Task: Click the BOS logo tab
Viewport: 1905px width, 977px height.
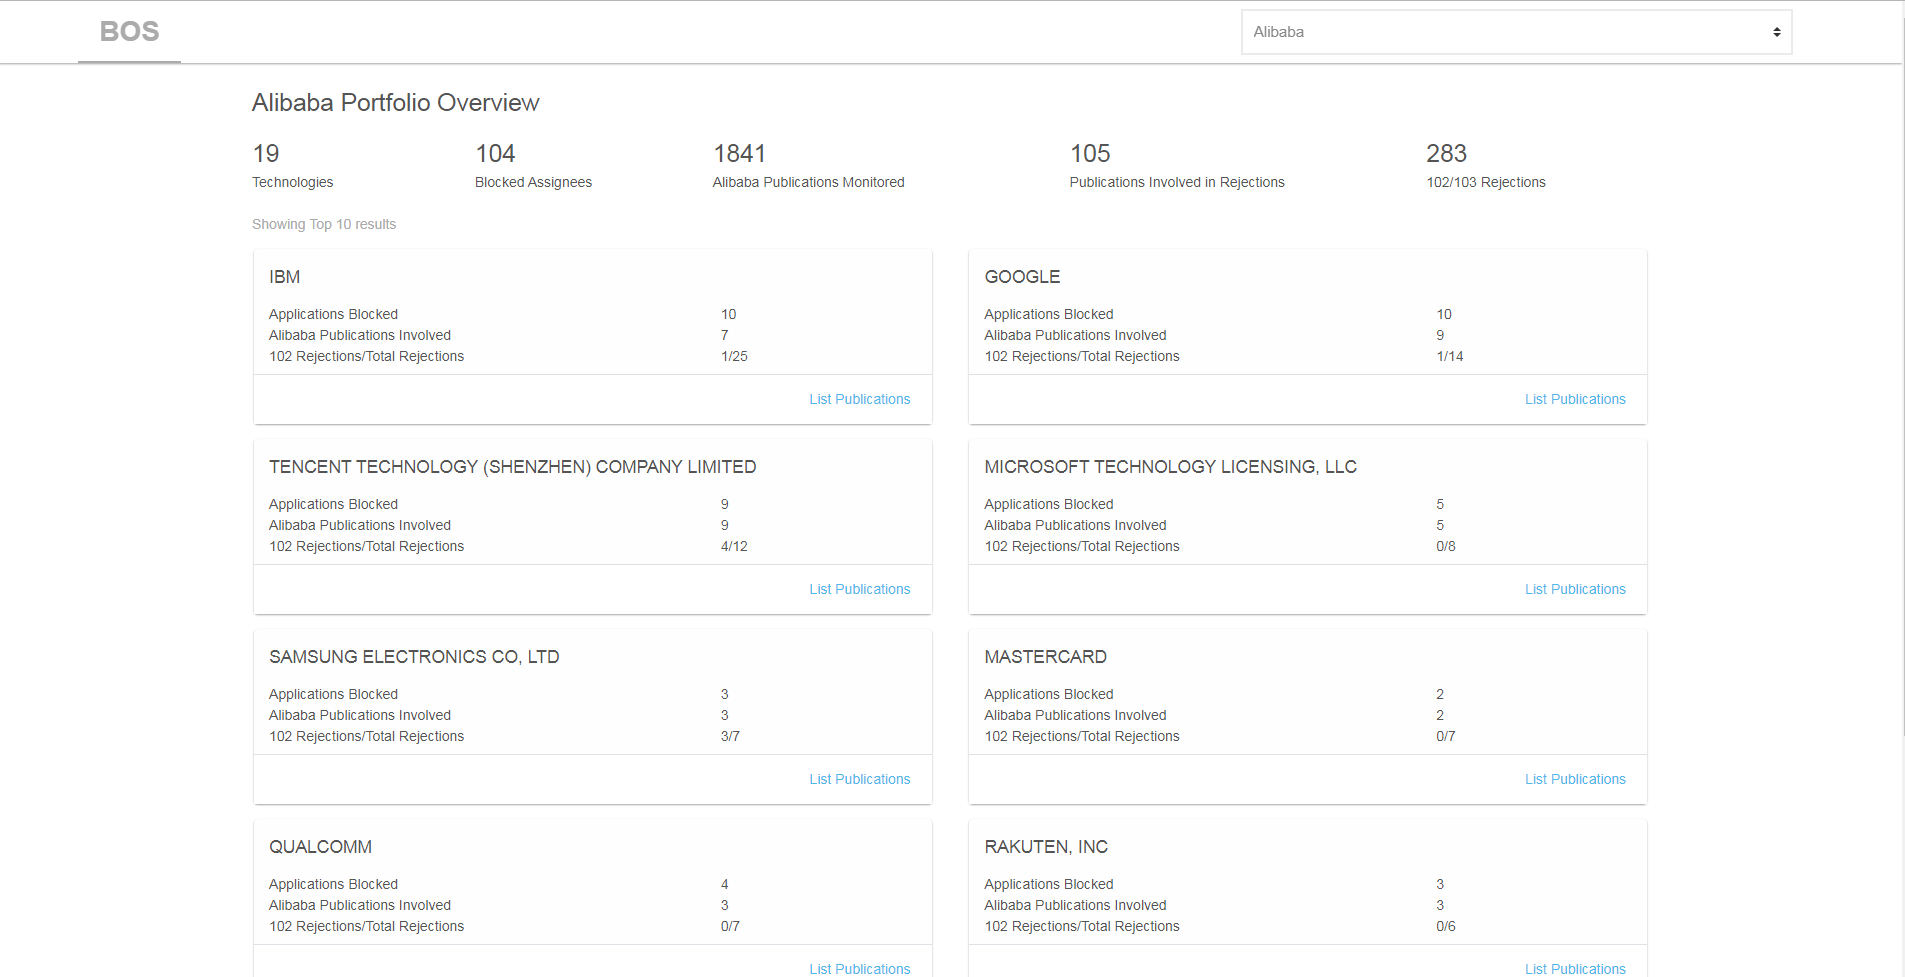Action: [130, 32]
